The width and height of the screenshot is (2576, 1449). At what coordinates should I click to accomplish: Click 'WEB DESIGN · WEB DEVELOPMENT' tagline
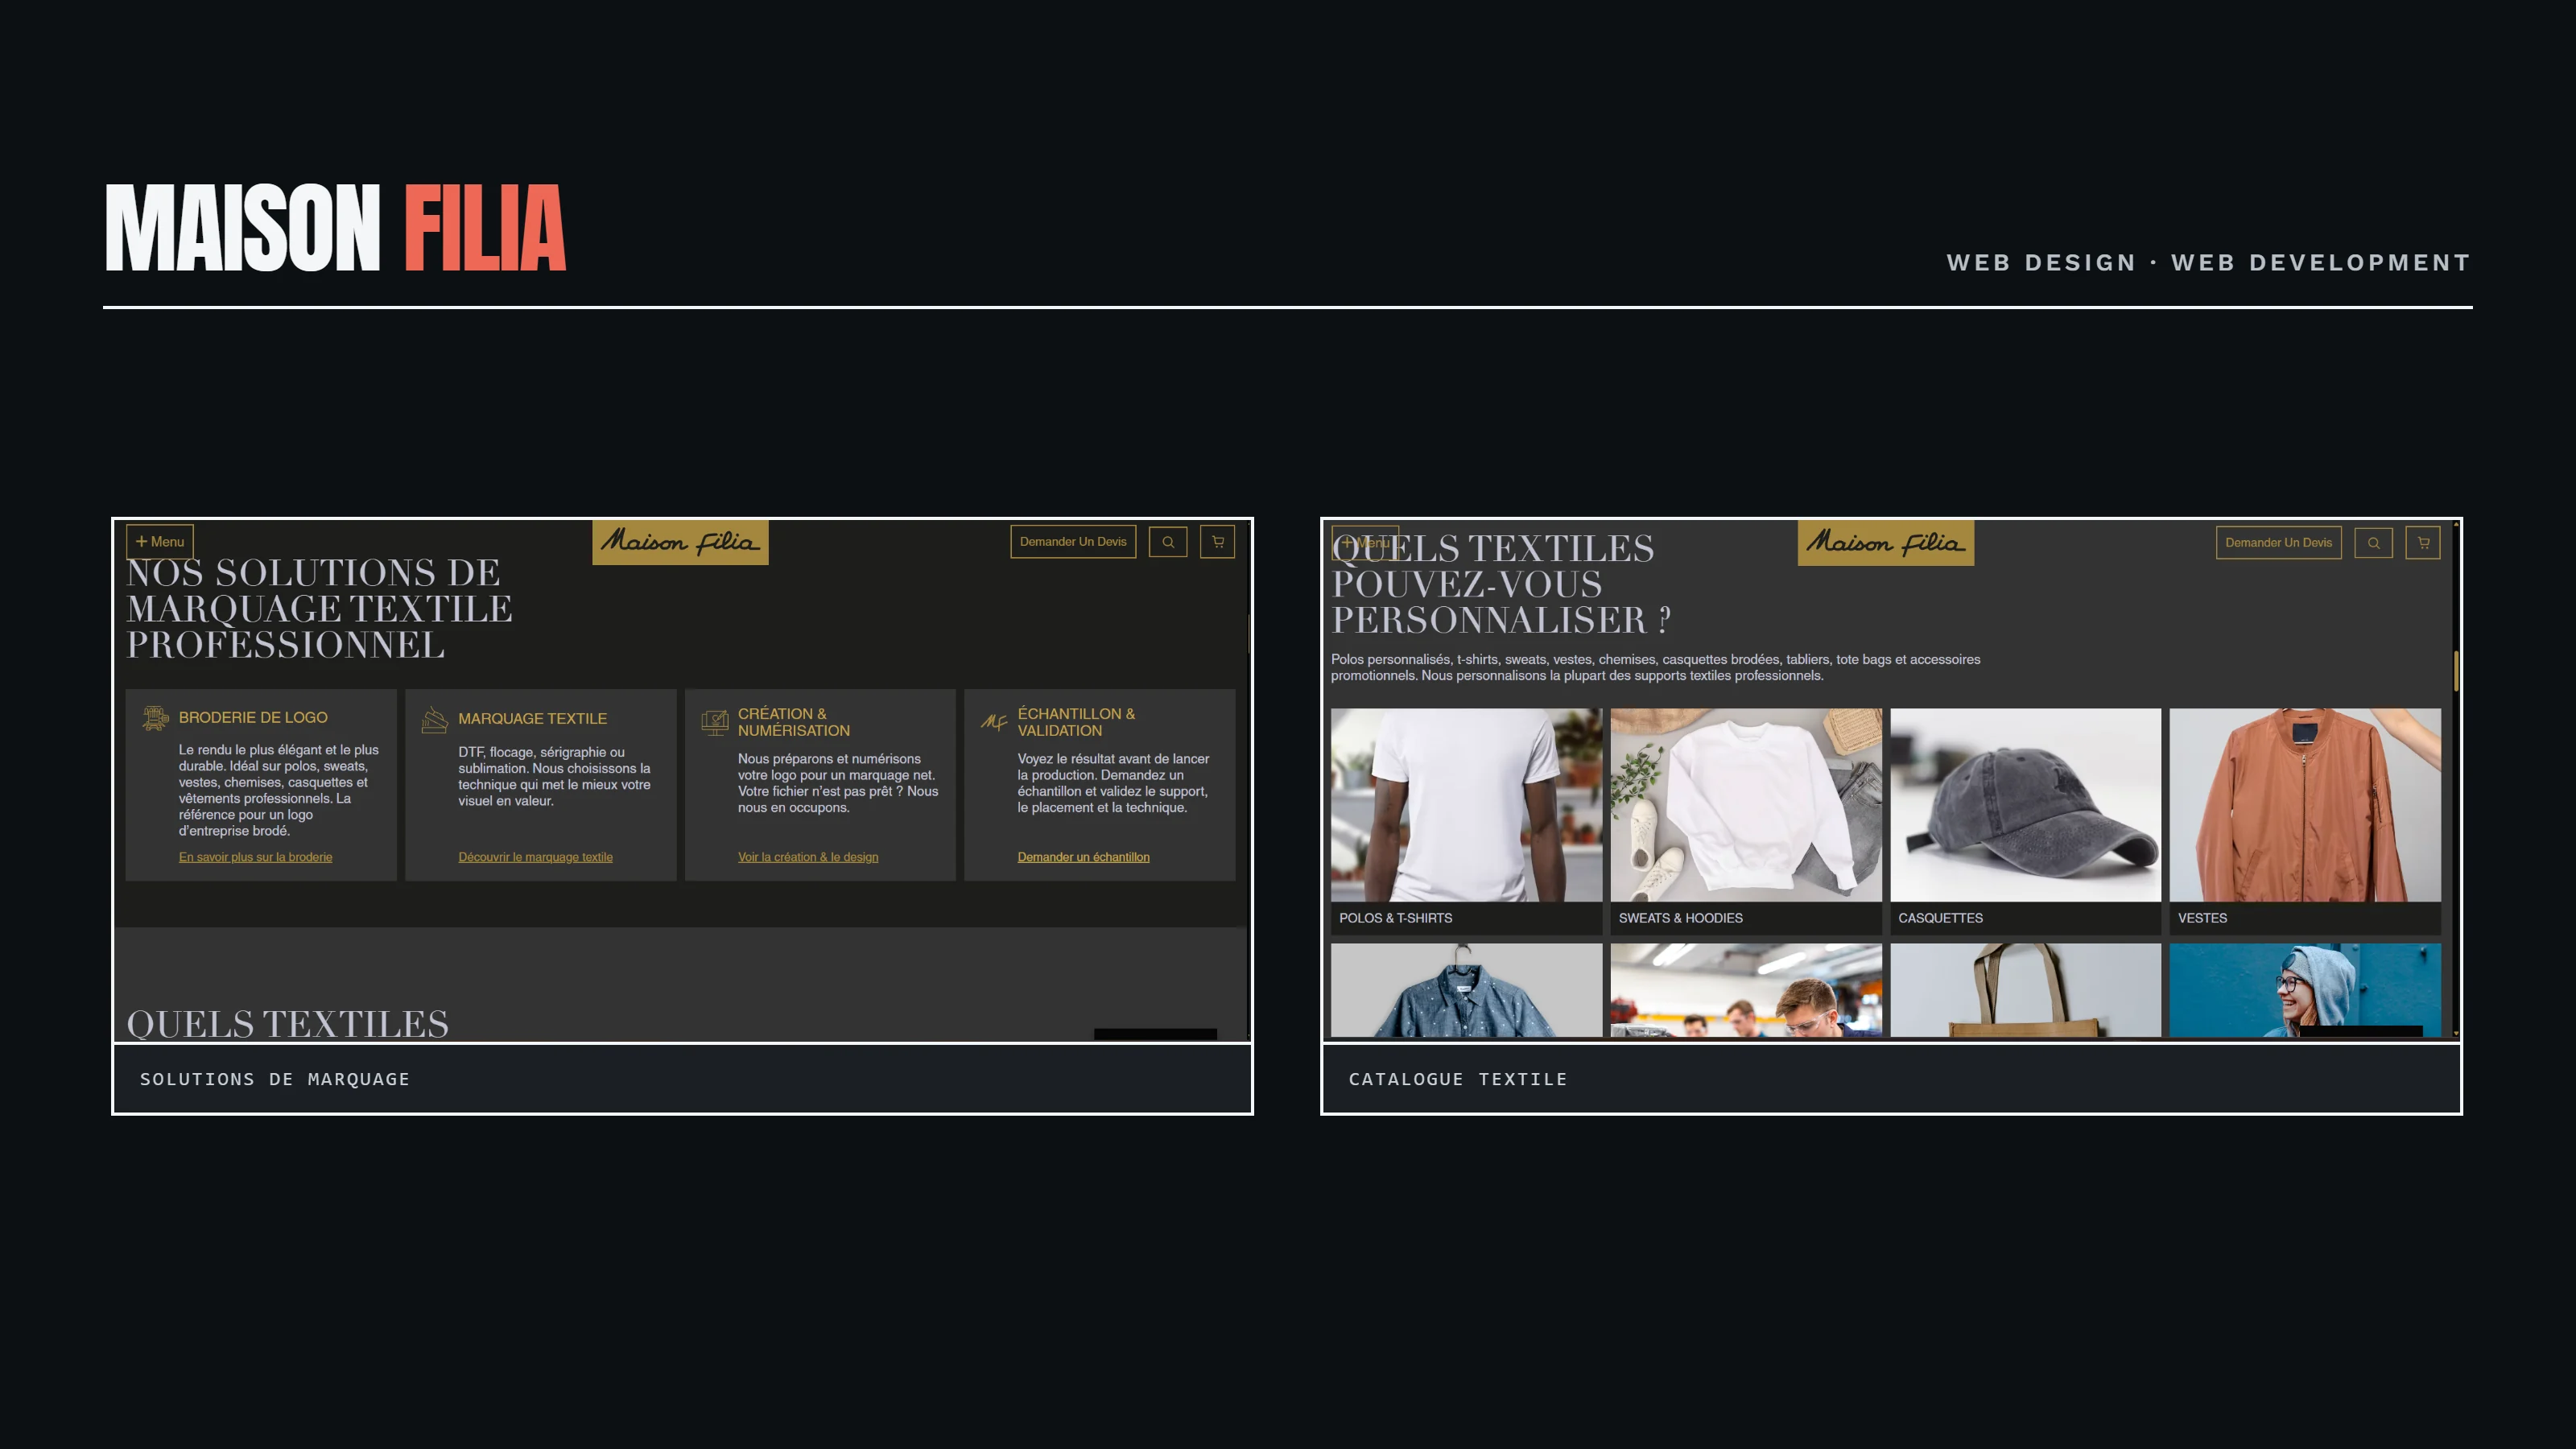[x=2209, y=263]
